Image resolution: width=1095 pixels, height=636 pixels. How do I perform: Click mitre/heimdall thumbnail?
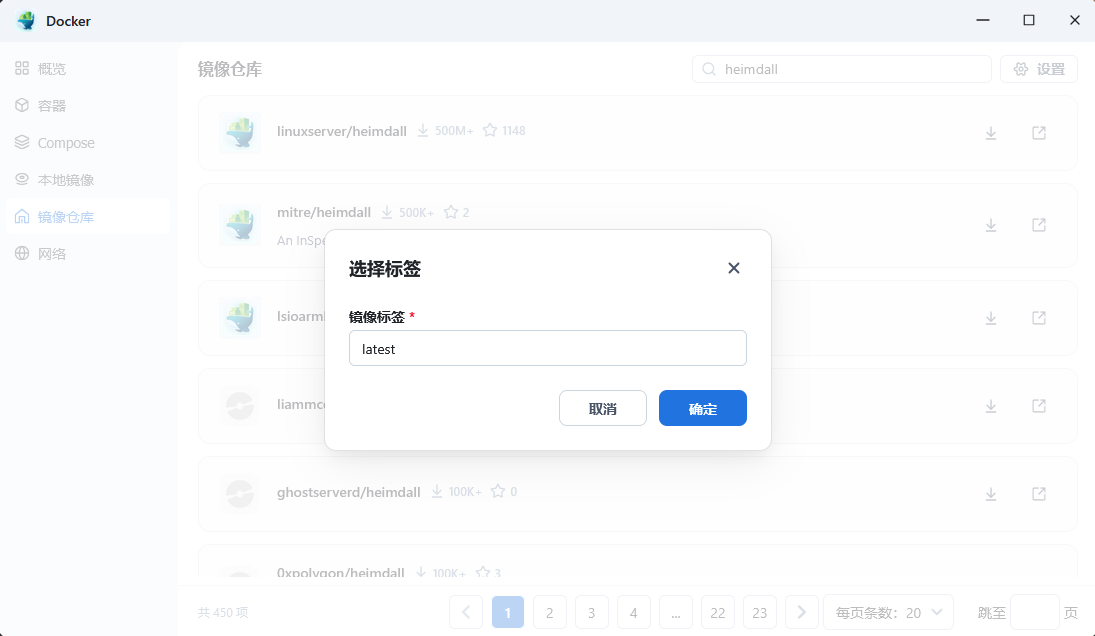click(x=240, y=225)
